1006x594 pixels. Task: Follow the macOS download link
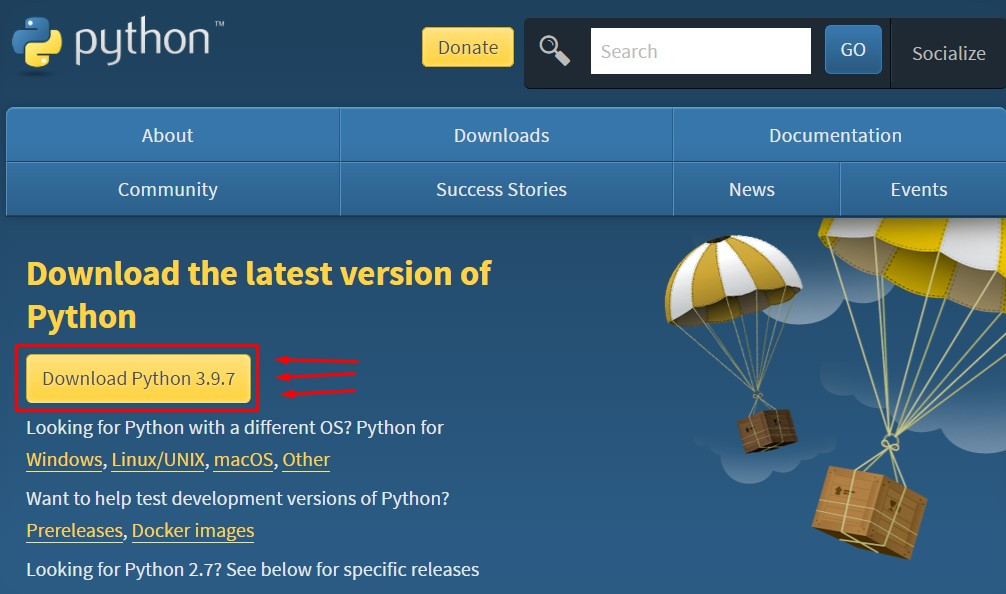(243, 460)
